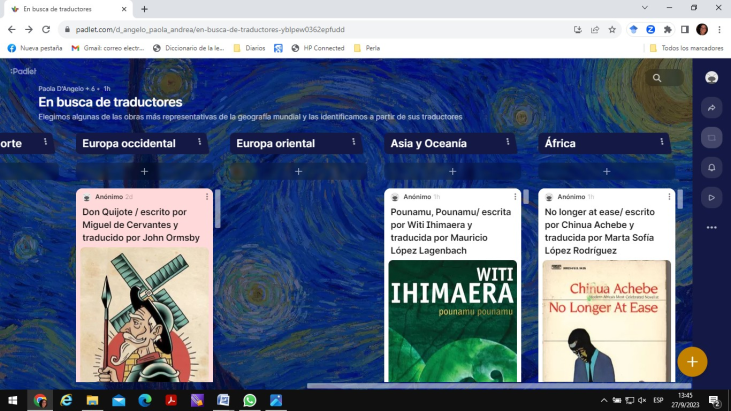Open options menu for Asia y Oceanía column

point(507,143)
